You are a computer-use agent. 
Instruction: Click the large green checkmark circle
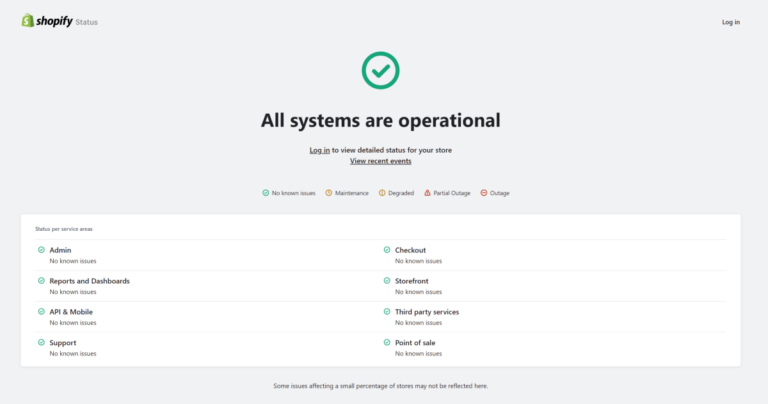(381, 71)
